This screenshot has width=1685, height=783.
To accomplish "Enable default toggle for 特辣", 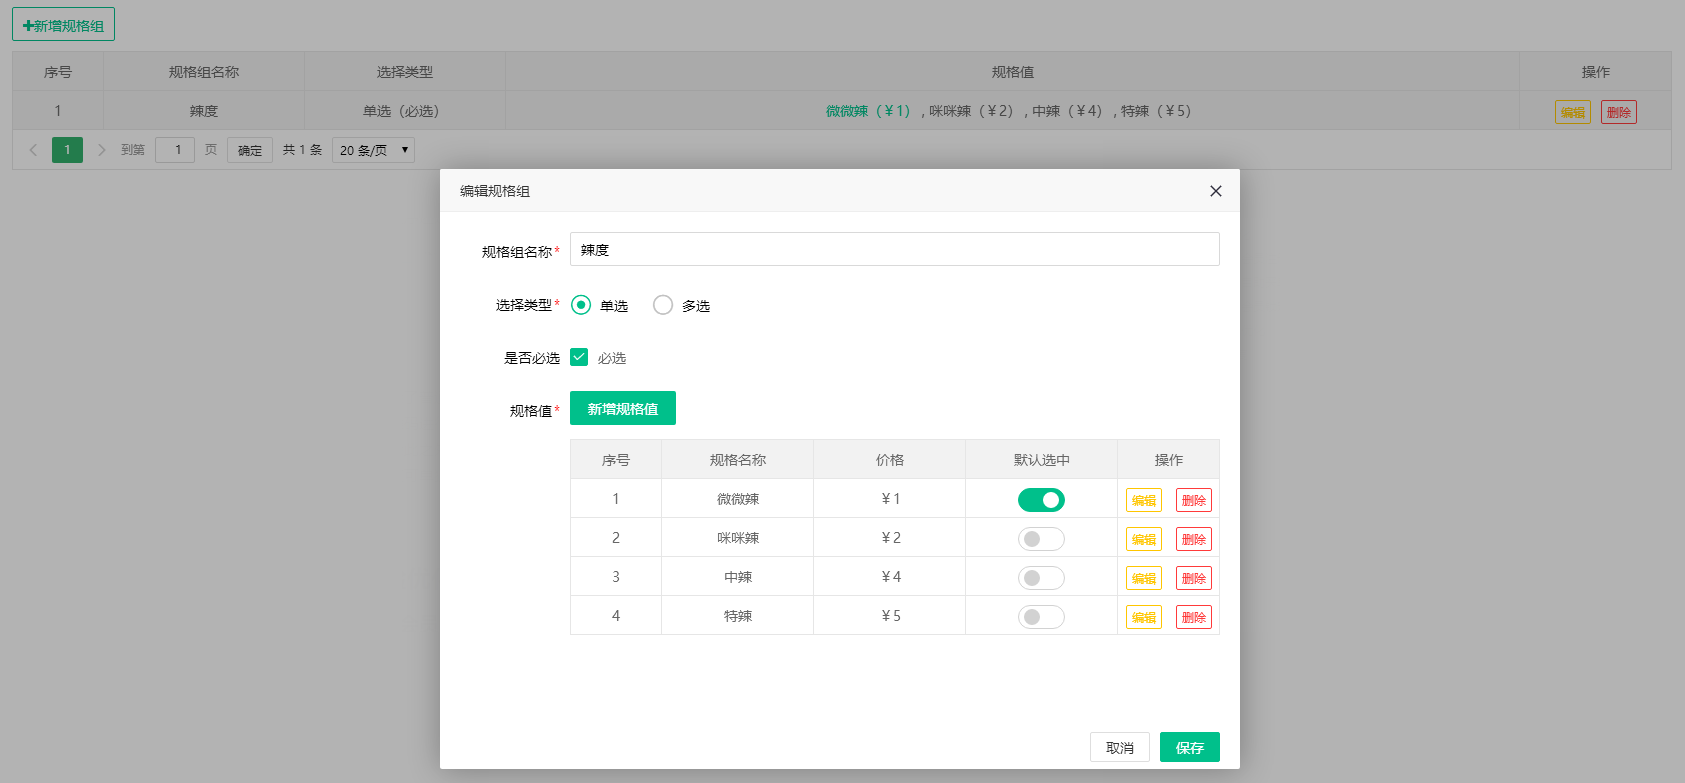I will (x=1041, y=617).
